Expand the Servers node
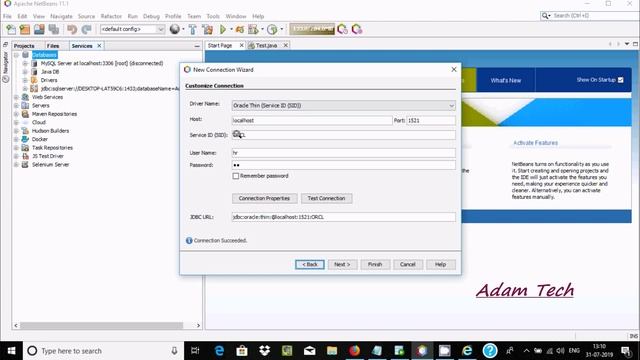The height and width of the screenshot is (360, 640). click(x=16, y=106)
